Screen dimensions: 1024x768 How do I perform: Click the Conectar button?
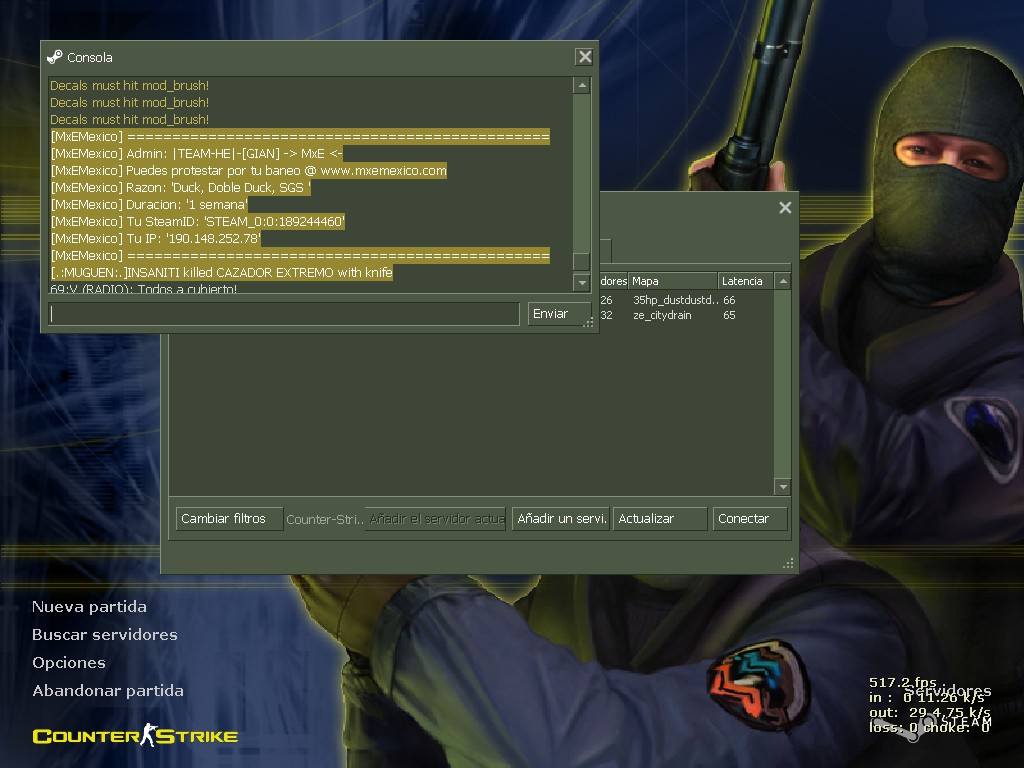750,519
